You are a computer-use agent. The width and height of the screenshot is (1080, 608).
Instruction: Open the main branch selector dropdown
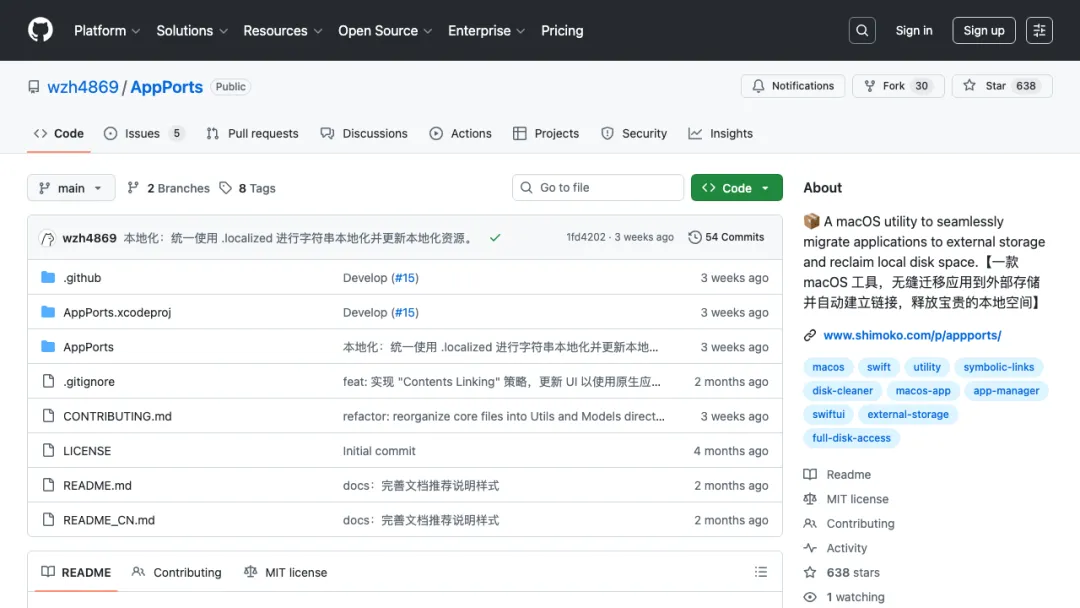(71, 188)
